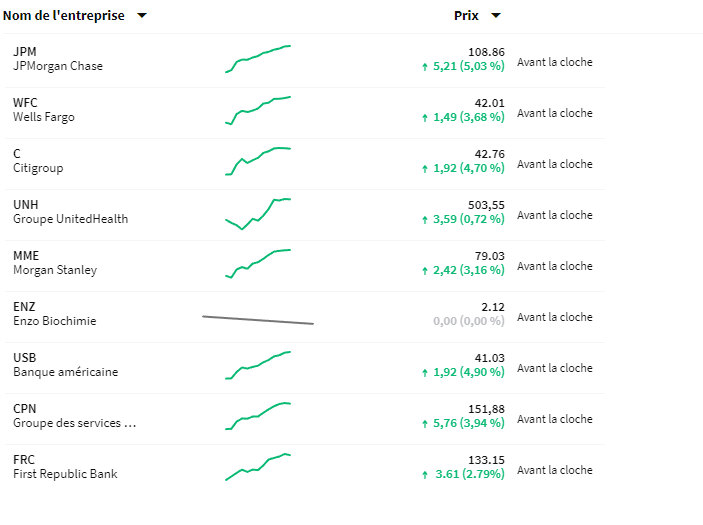Image resolution: width=703 pixels, height=525 pixels.
Task: Click the Morgan Stanley up arrow icon
Action: coord(425,271)
